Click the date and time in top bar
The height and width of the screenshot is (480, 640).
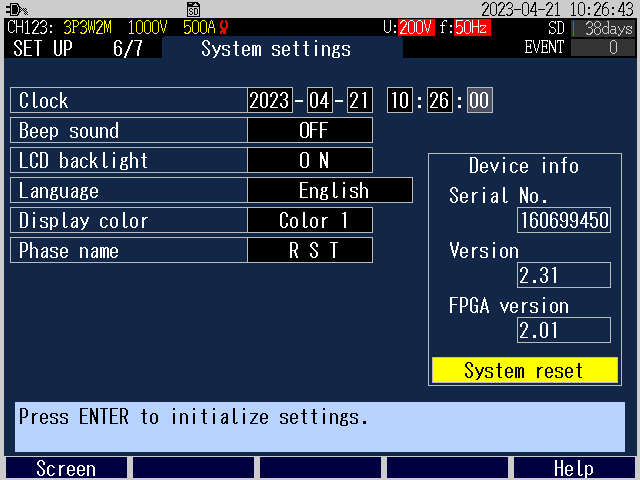click(558, 9)
